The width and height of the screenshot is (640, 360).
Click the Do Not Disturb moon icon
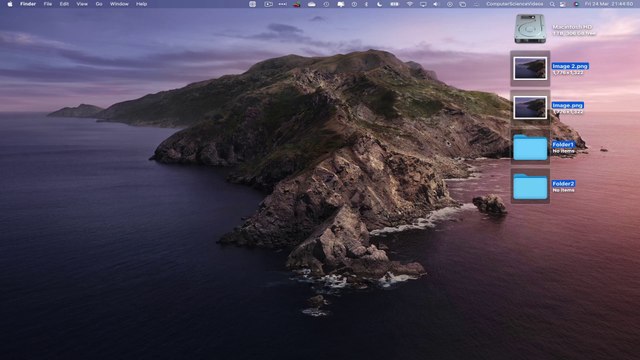380,4
